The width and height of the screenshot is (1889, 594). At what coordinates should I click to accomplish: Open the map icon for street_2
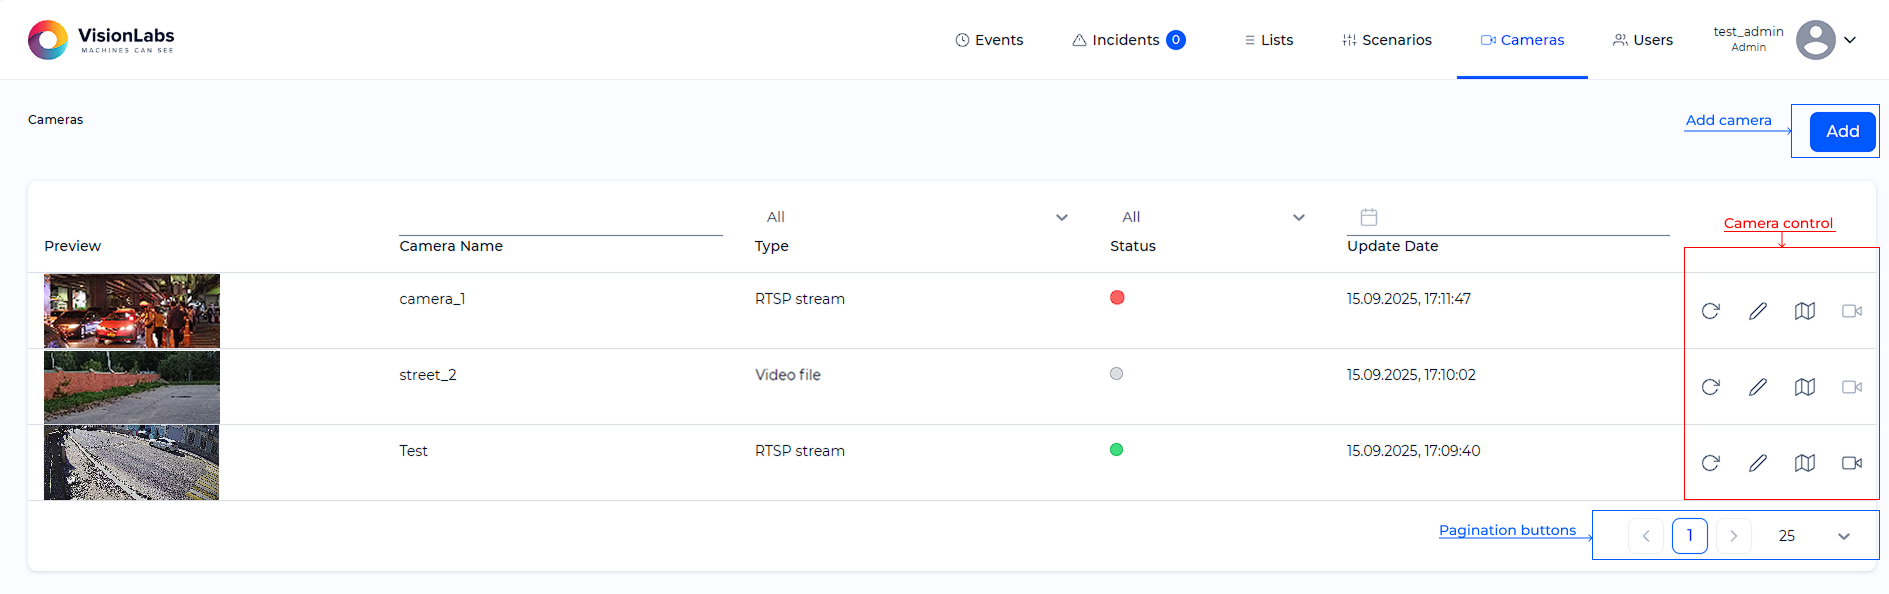[x=1804, y=387]
